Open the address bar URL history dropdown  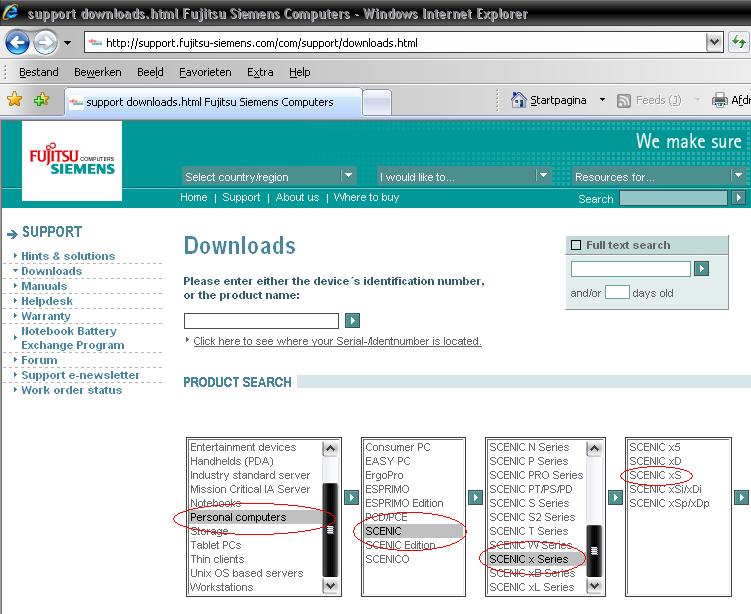point(714,43)
